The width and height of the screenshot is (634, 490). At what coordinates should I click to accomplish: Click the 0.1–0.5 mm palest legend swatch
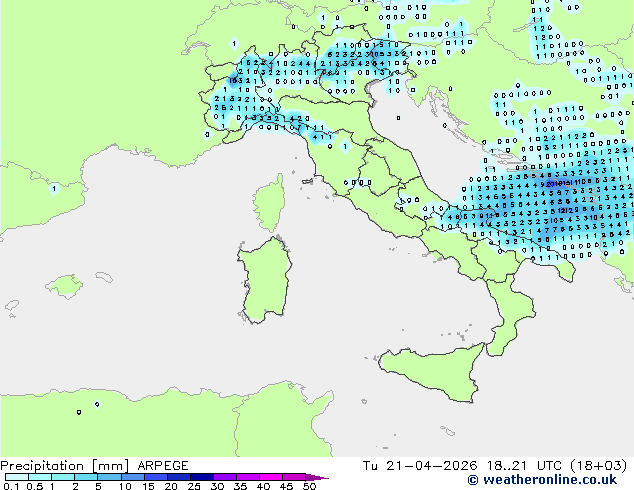tap(17, 477)
